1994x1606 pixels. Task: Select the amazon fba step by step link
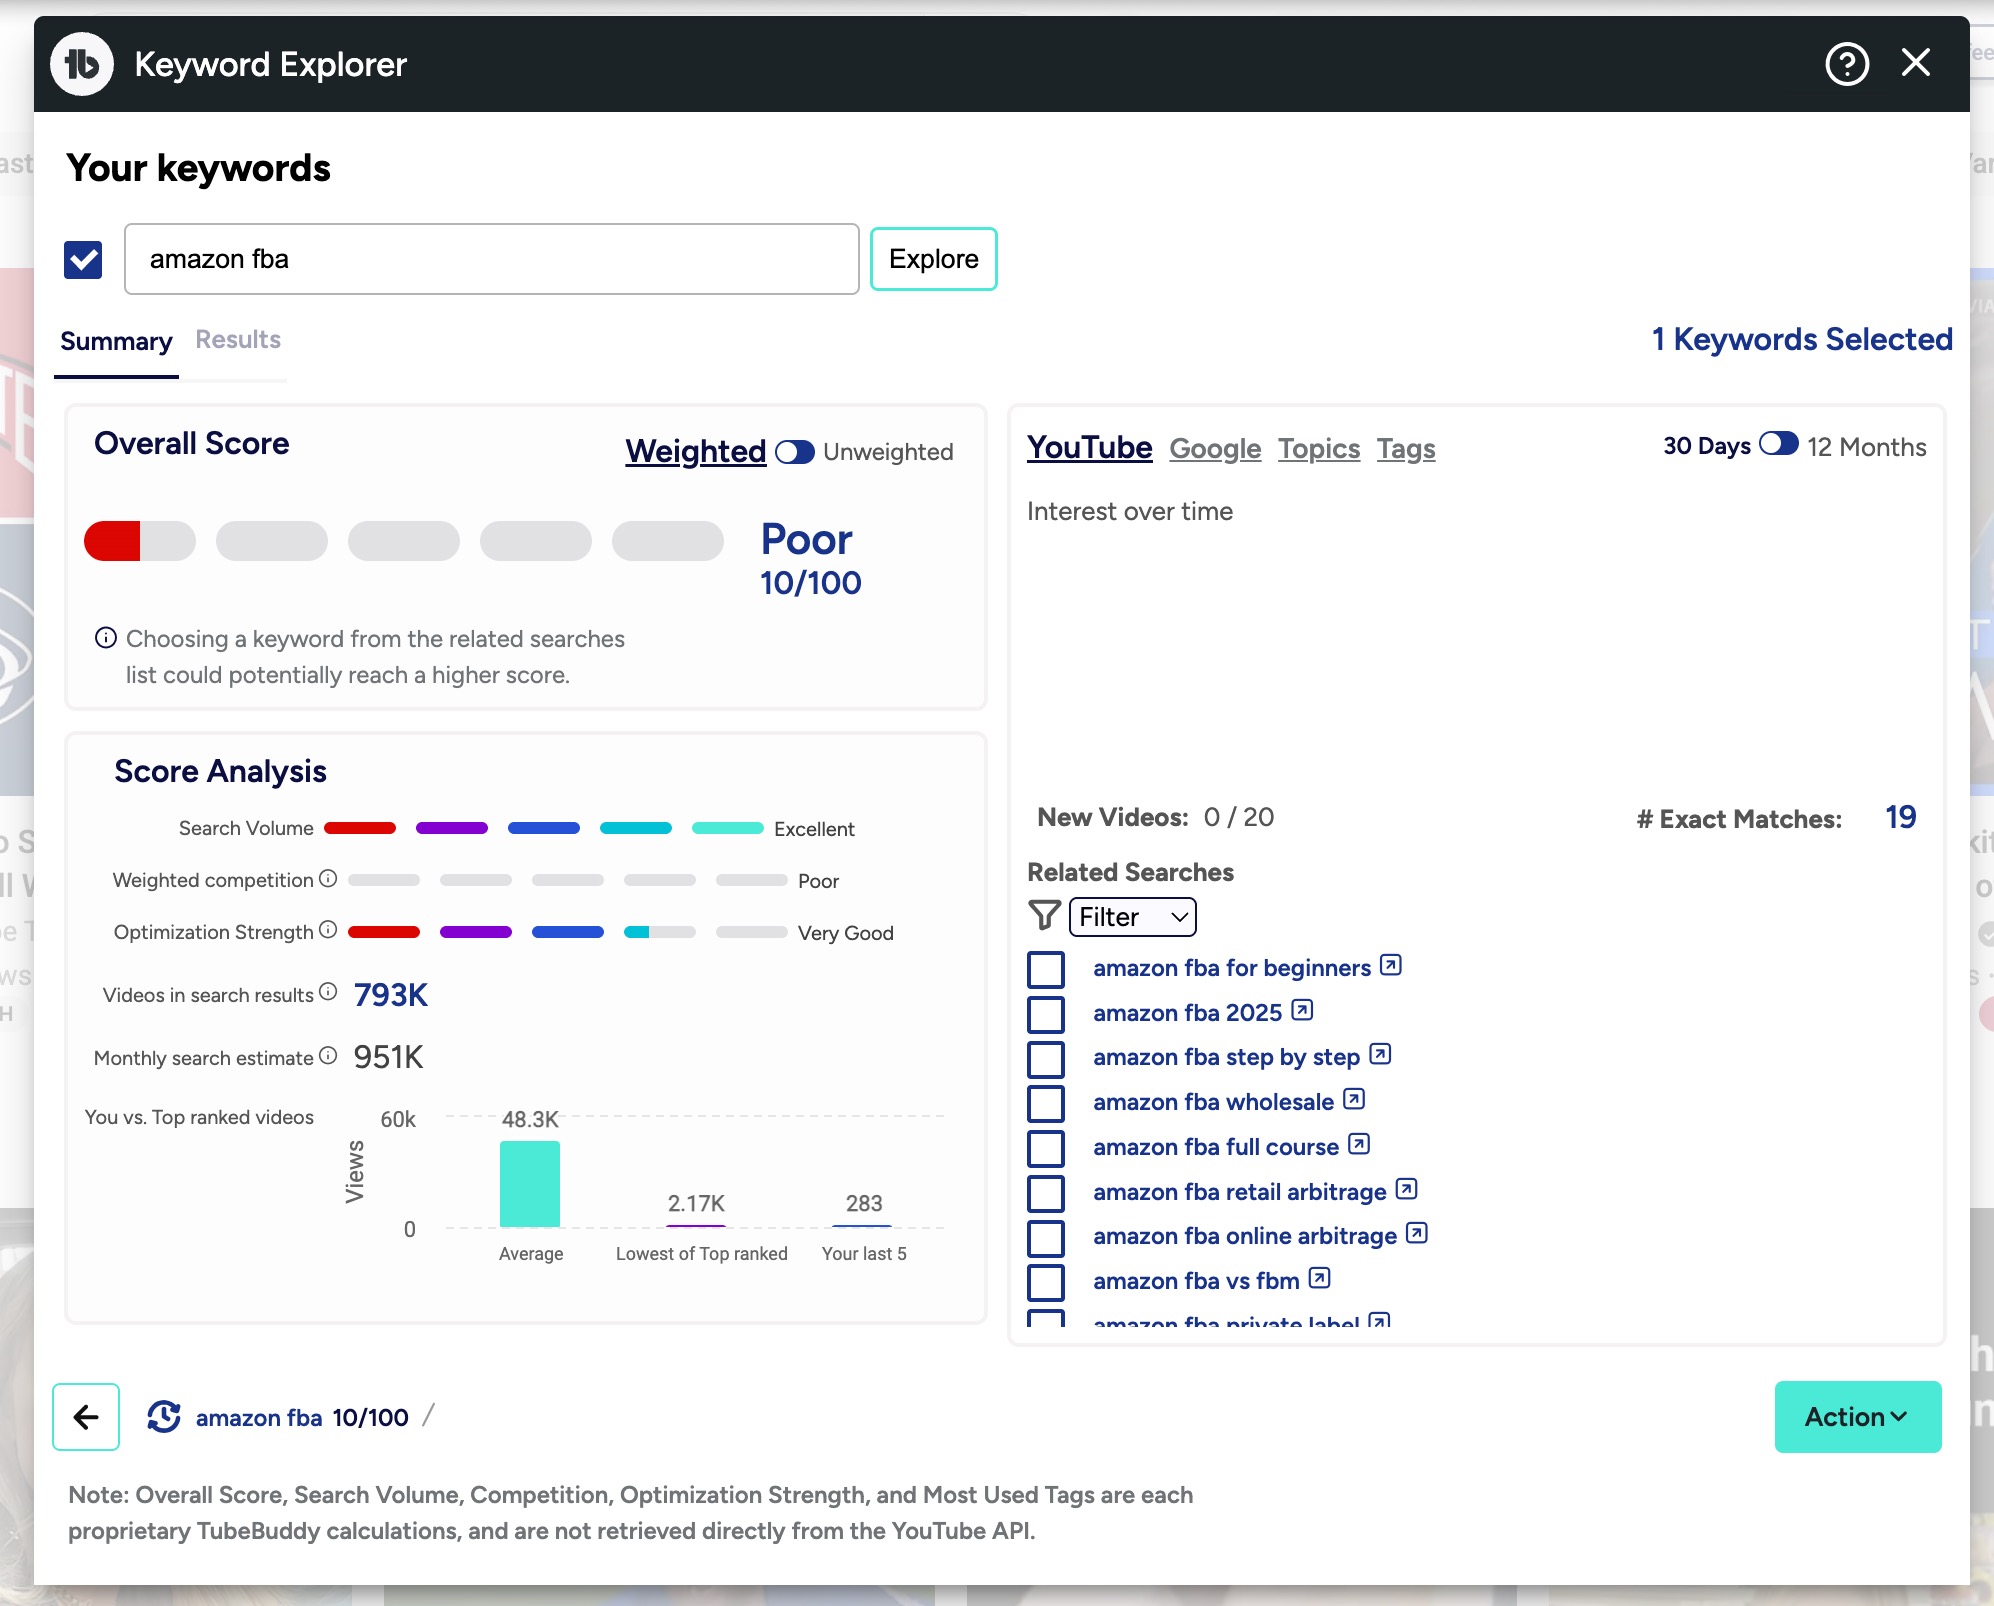tap(1224, 1057)
